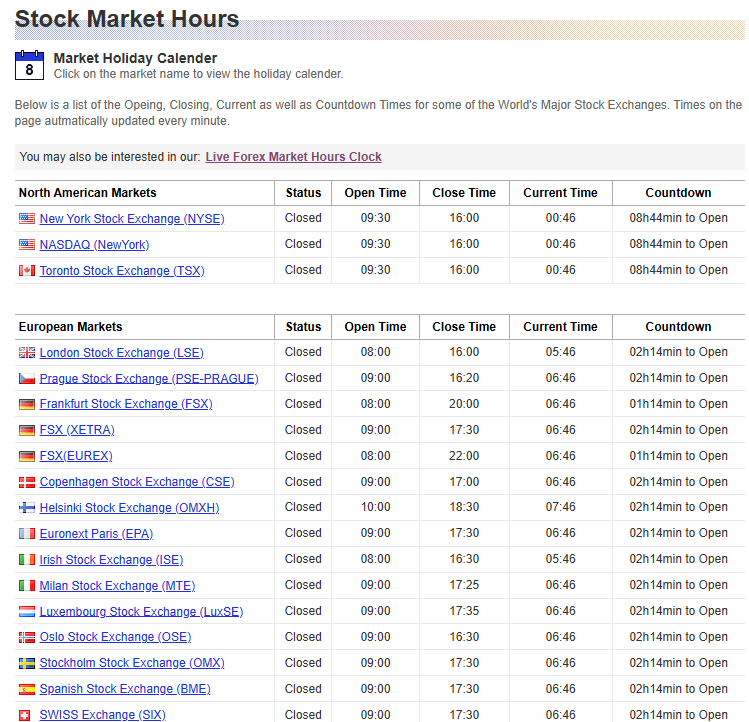The height and width of the screenshot is (722, 749).
Task: Click the Spanish flag beside Spanish Stock Exchange
Action: [27, 689]
